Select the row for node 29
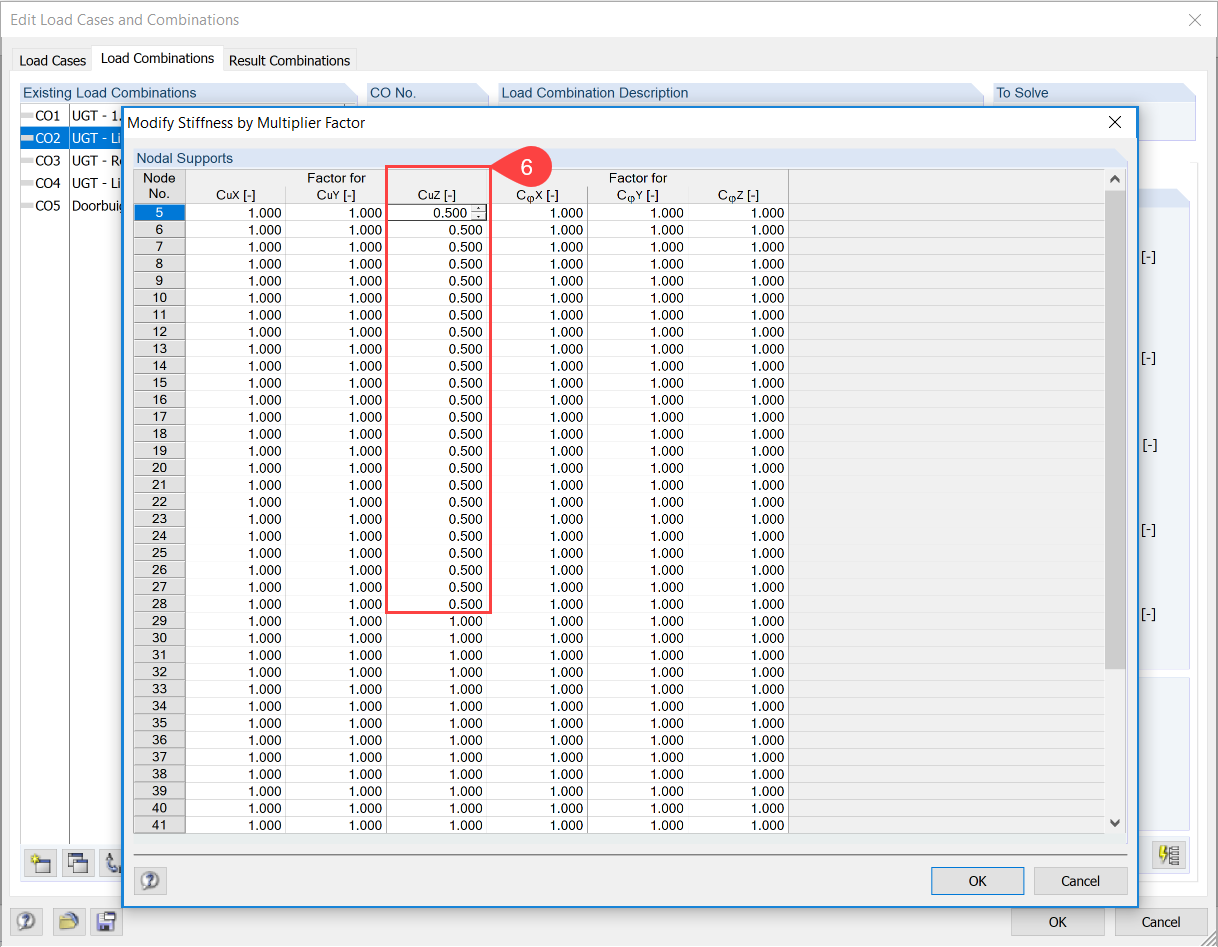This screenshot has height=947, width=1218. pos(158,620)
